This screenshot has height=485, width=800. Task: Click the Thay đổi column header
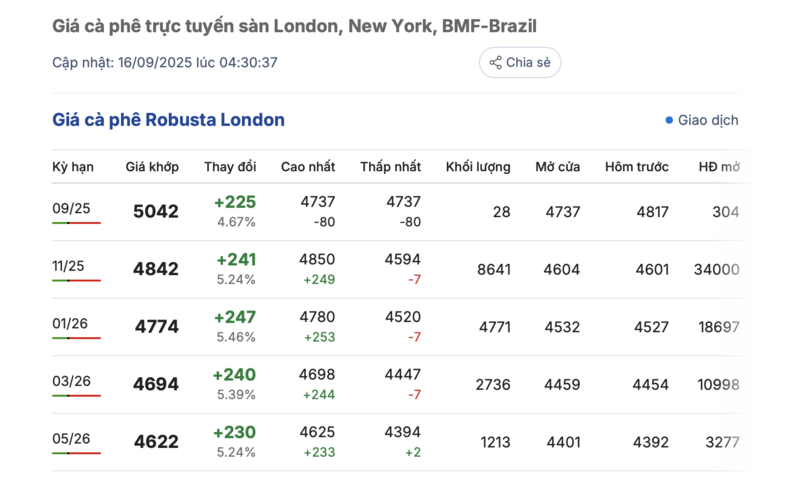coord(230,167)
